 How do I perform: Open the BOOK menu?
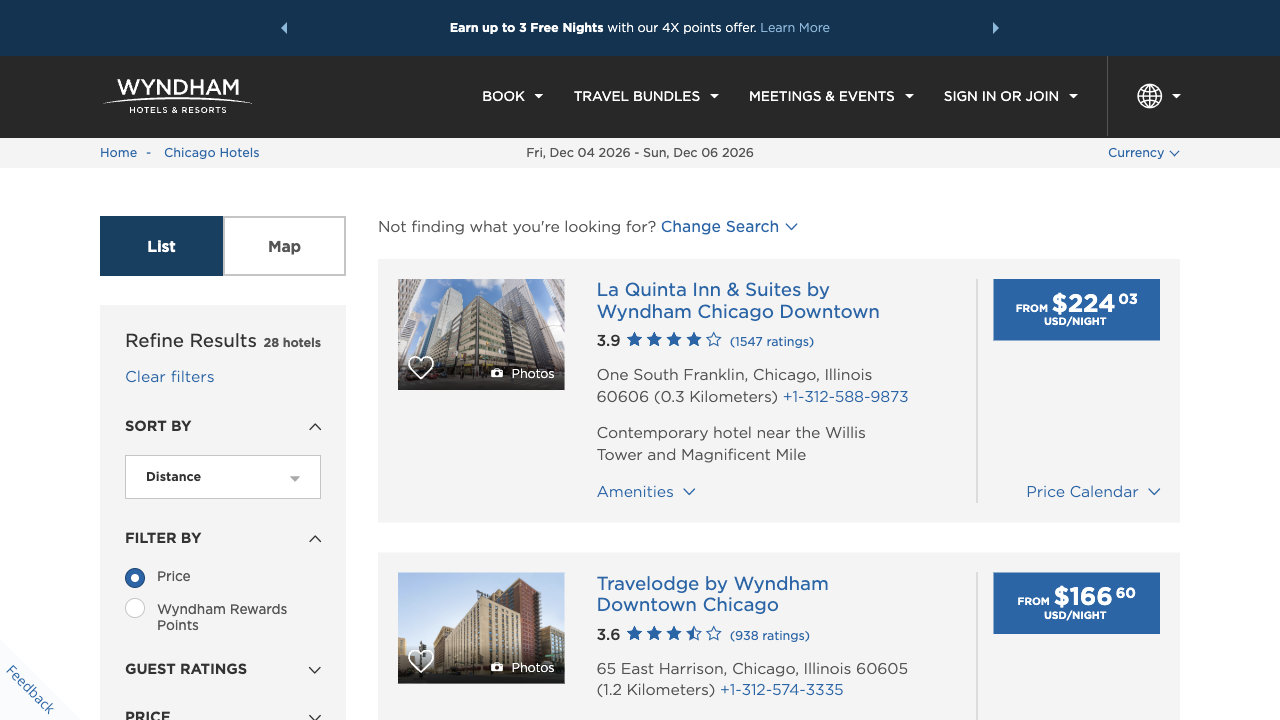point(512,96)
